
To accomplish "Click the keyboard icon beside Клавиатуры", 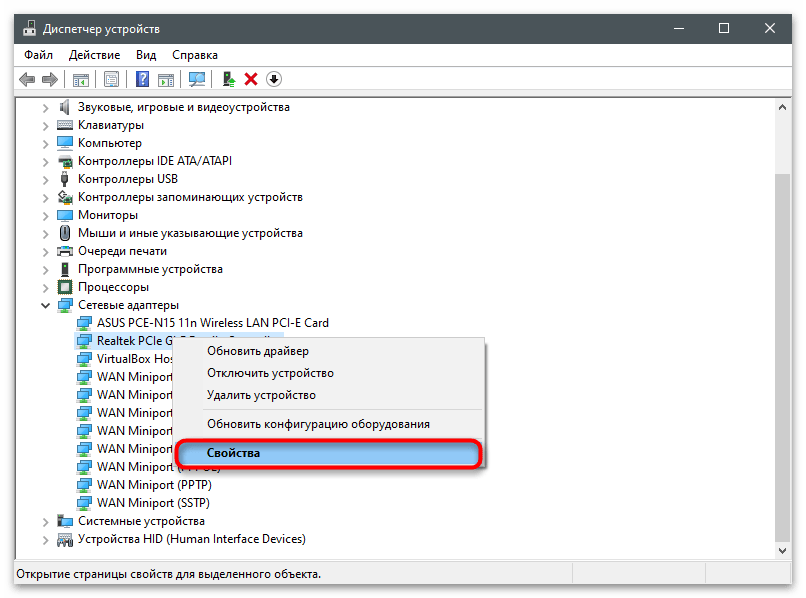I will [x=65, y=125].
